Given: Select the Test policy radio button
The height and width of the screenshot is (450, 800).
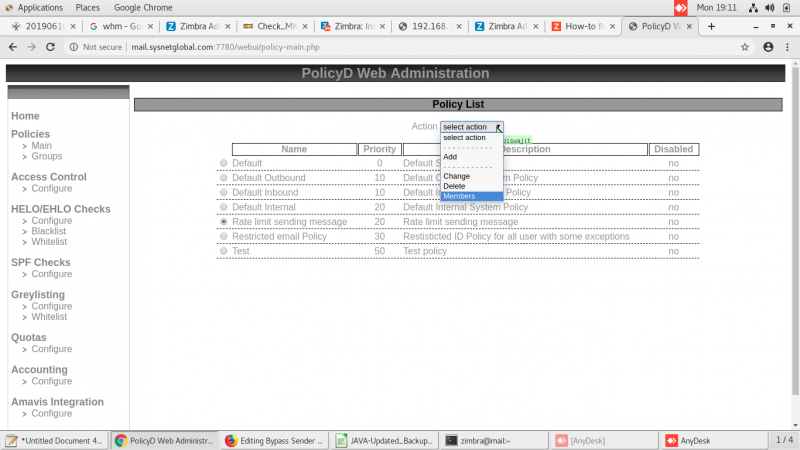Looking at the screenshot, I should (x=223, y=251).
